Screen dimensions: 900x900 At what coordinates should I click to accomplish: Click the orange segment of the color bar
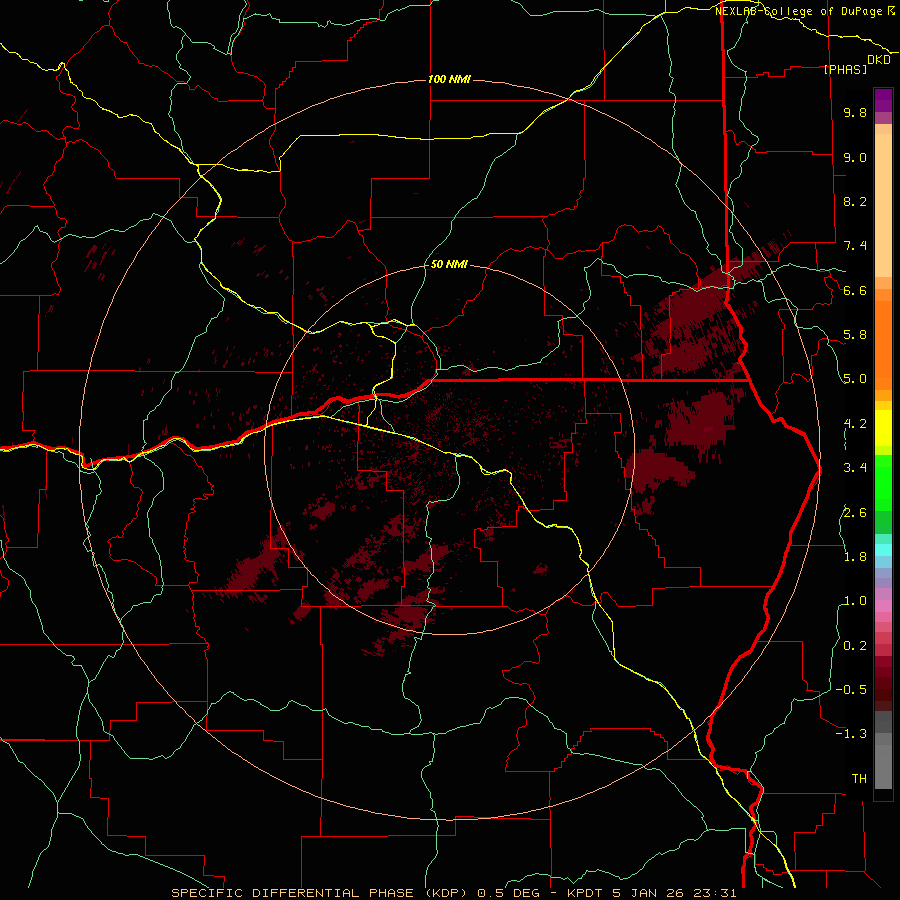click(883, 344)
